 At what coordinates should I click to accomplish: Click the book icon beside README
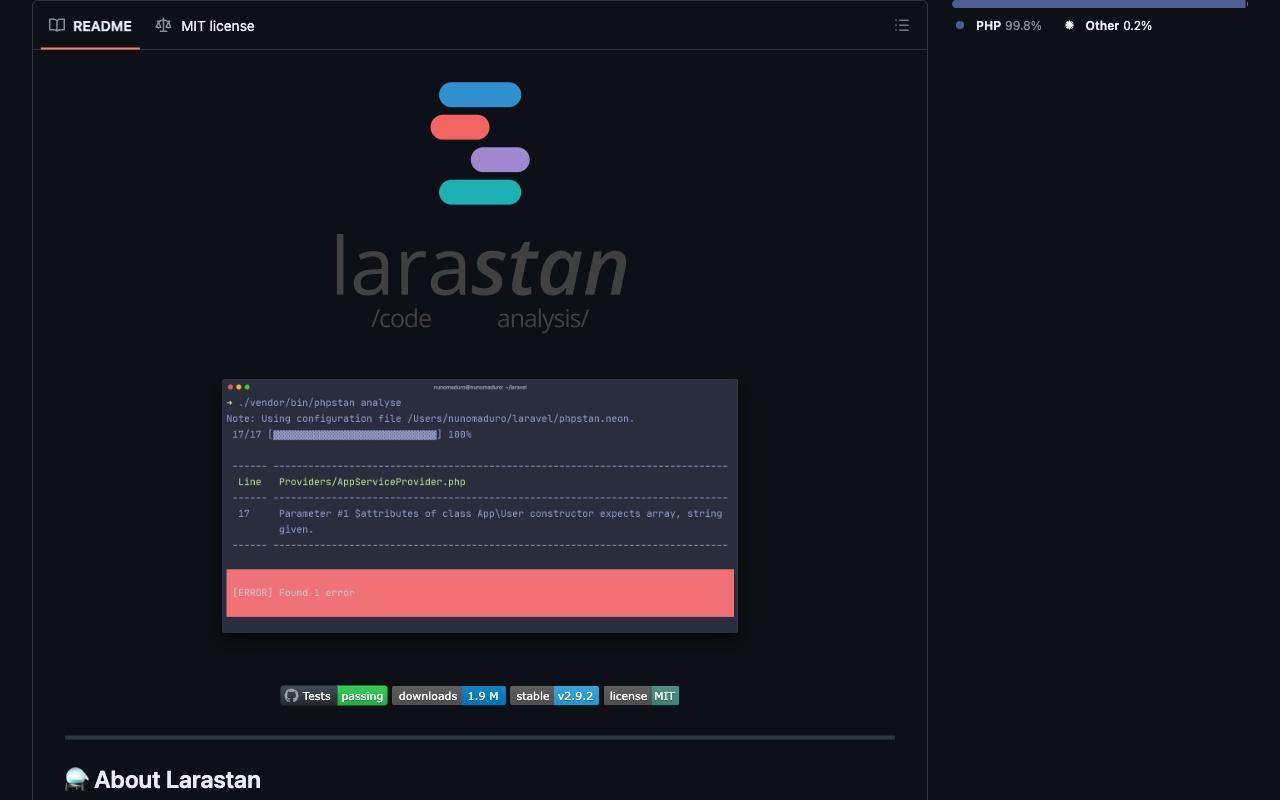click(x=57, y=26)
